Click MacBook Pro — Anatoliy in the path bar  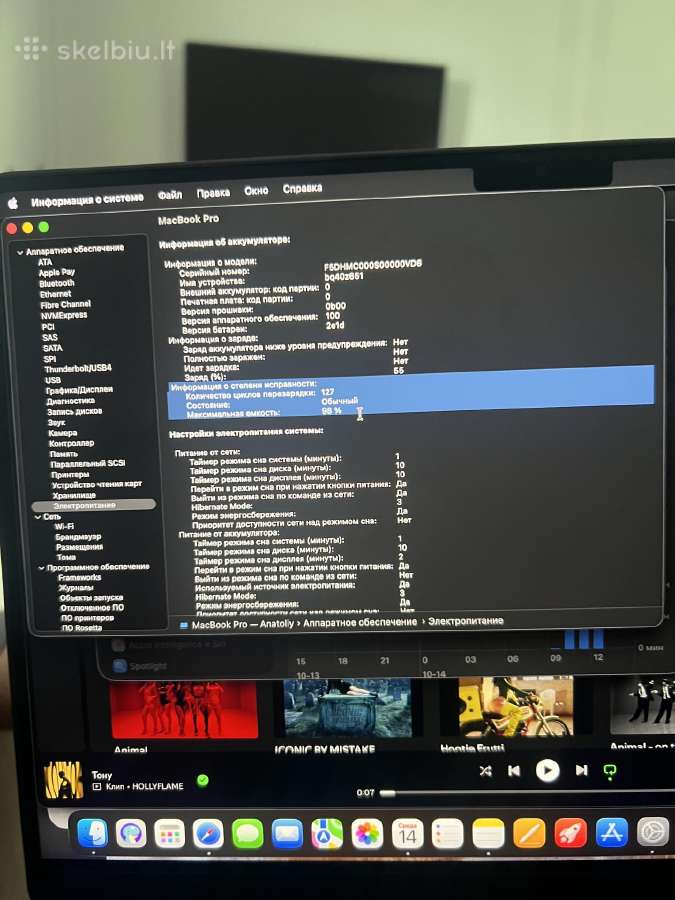point(242,624)
